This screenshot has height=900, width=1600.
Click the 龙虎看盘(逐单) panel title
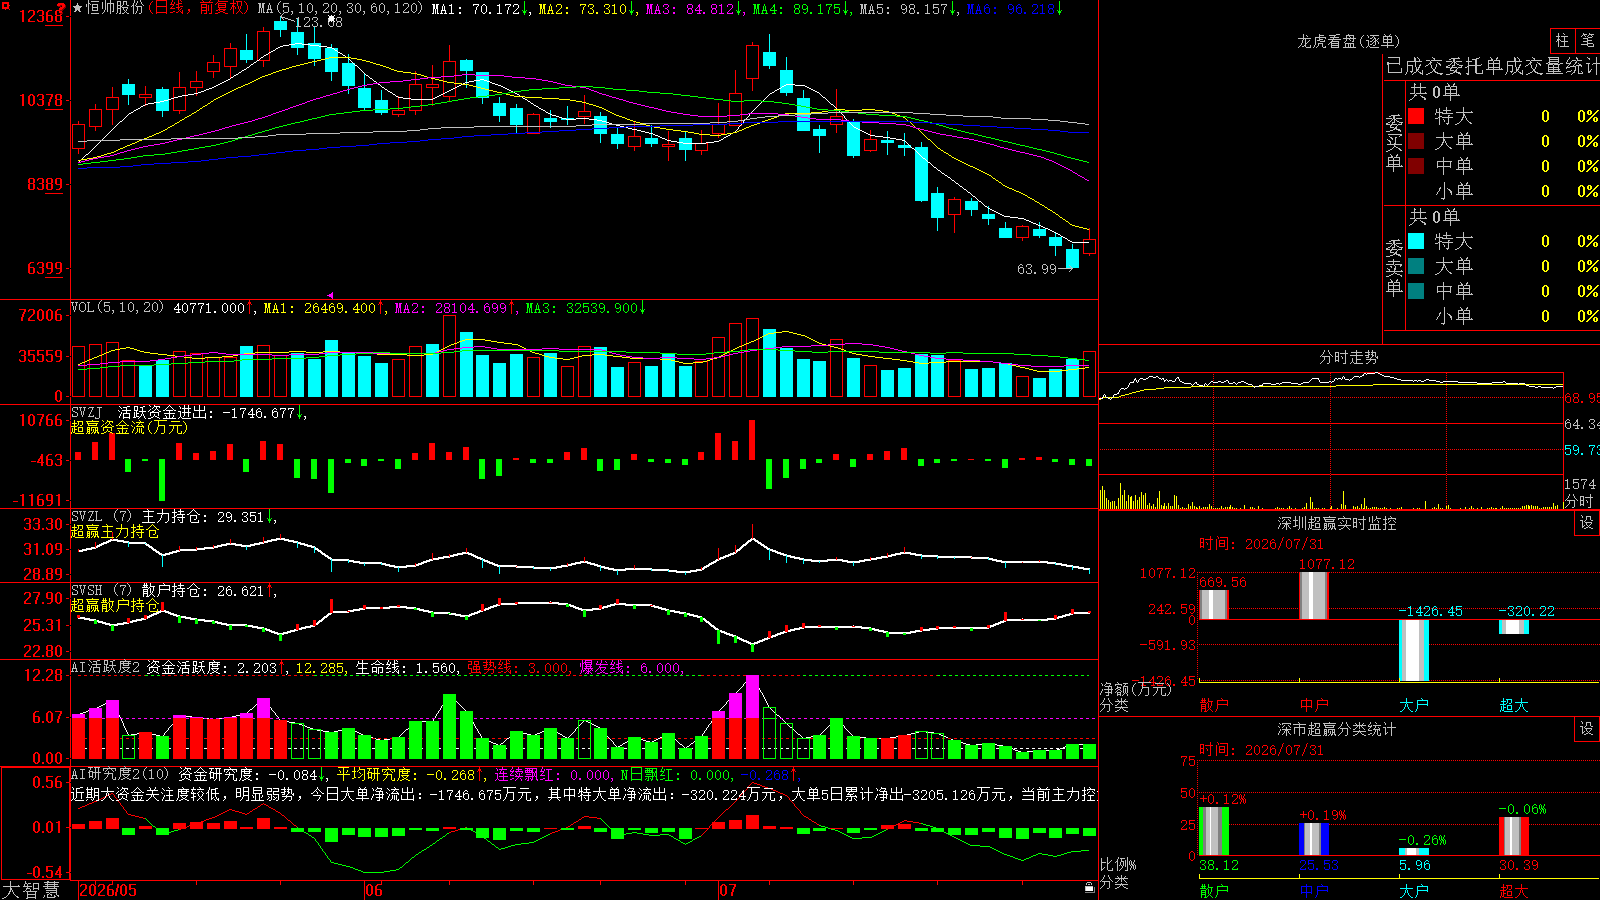click(x=1348, y=41)
